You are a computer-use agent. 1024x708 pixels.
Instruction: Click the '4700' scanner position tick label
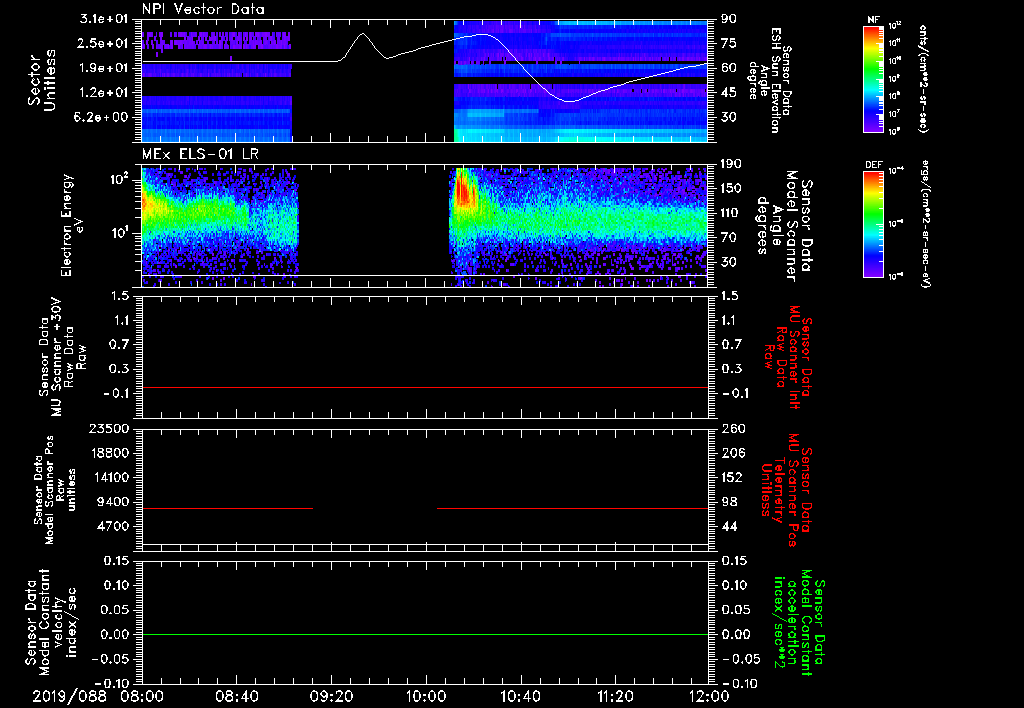(114, 526)
